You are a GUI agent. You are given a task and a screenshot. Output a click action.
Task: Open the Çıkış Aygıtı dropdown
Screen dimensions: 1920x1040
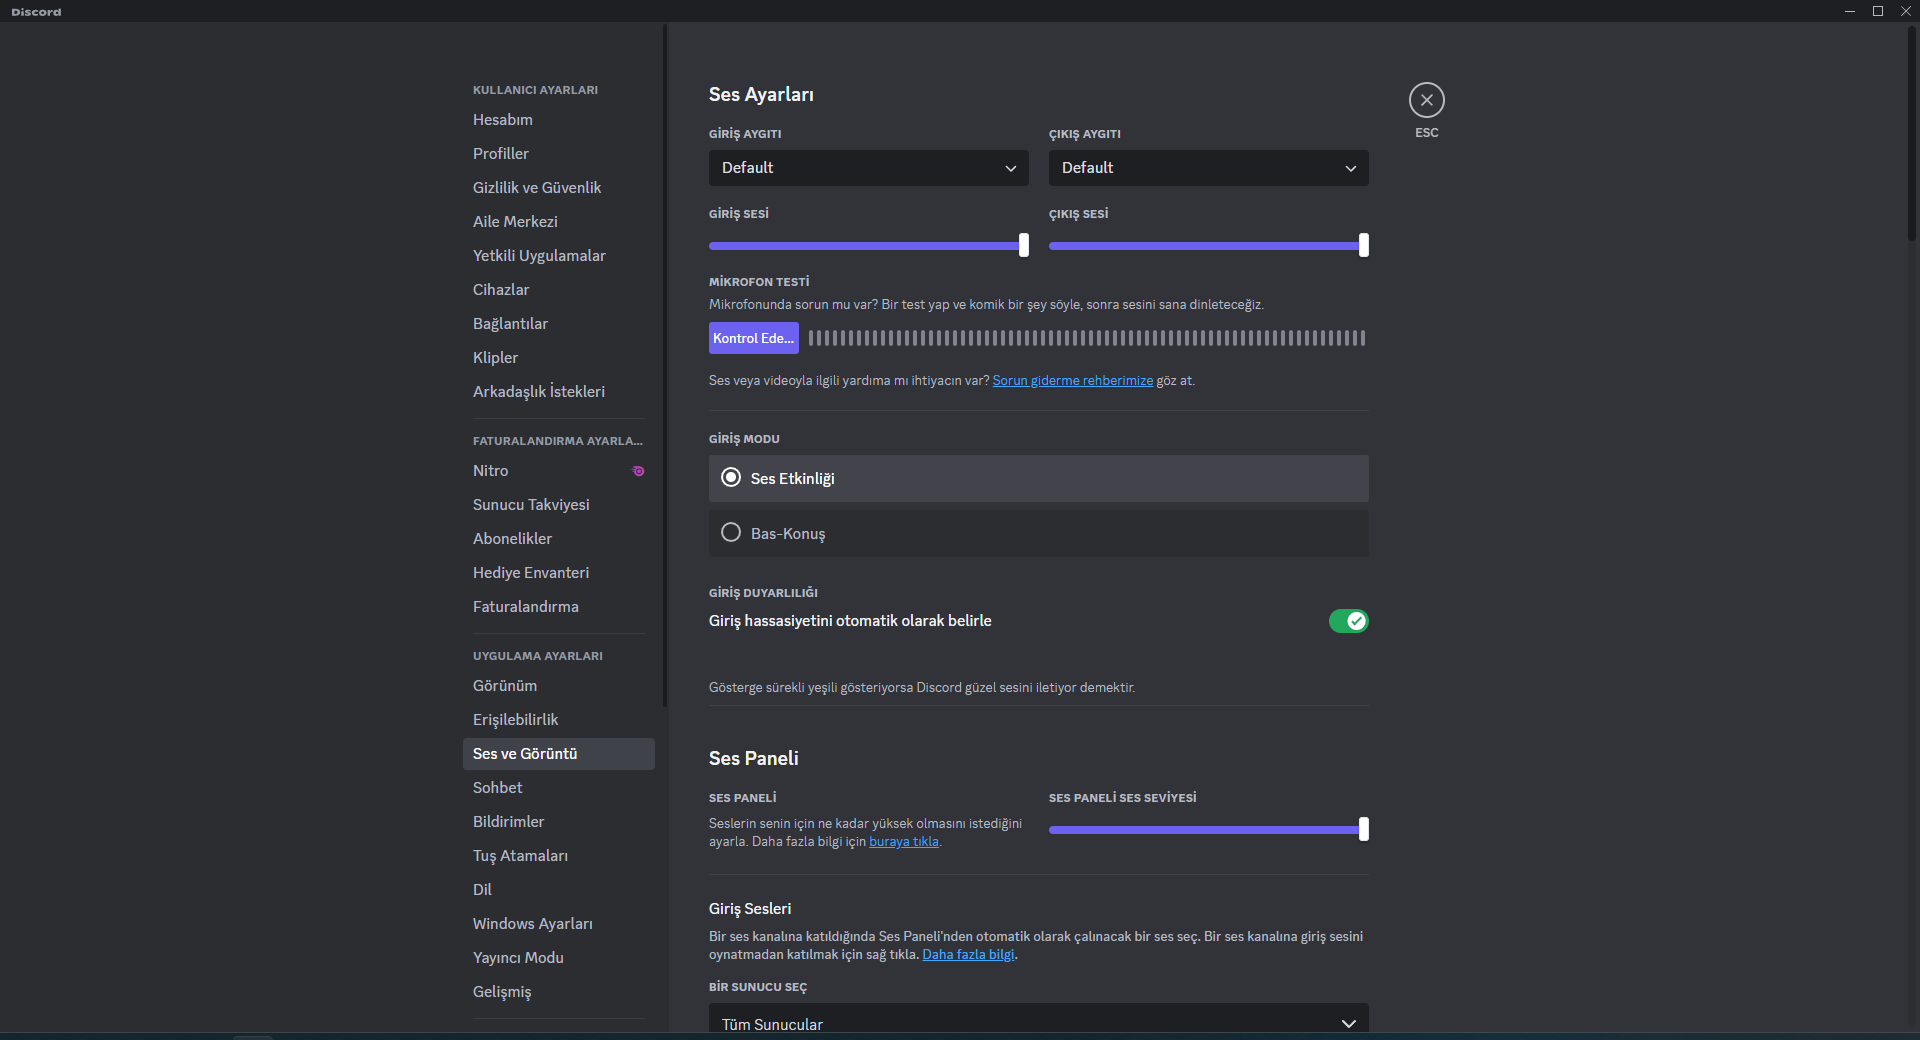coord(1208,168)
